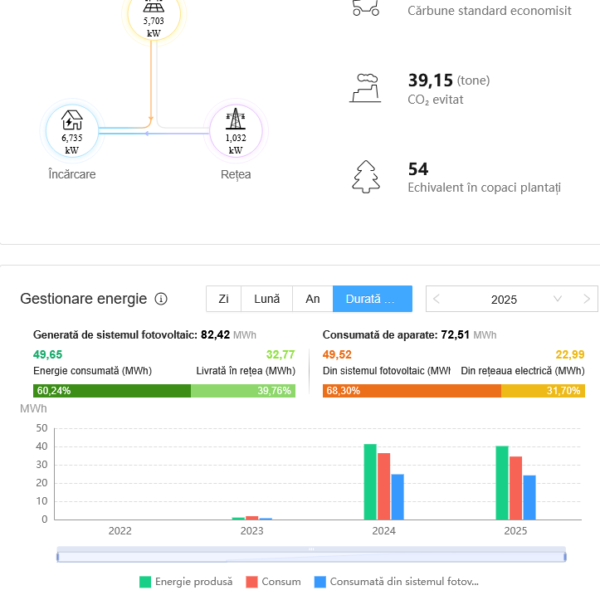Click the grid pylon icon (Rețea)
This screenshot has width=600, height=600.
pyautogui.click(x=236, y=130)
